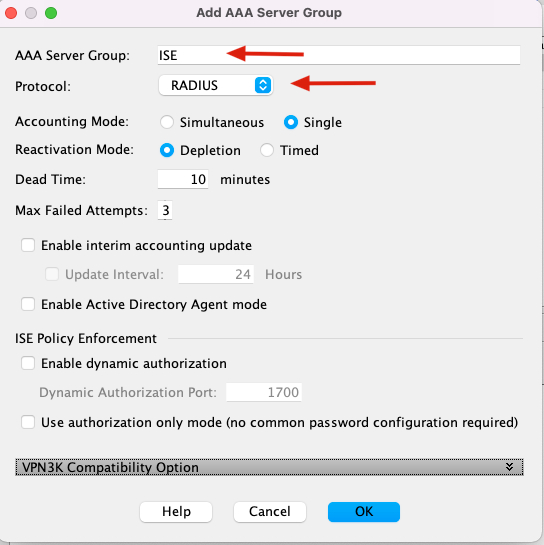Screen dimensions: 544x545
Task: Check Use authorization only mode
Action: [x=28, y=422]
